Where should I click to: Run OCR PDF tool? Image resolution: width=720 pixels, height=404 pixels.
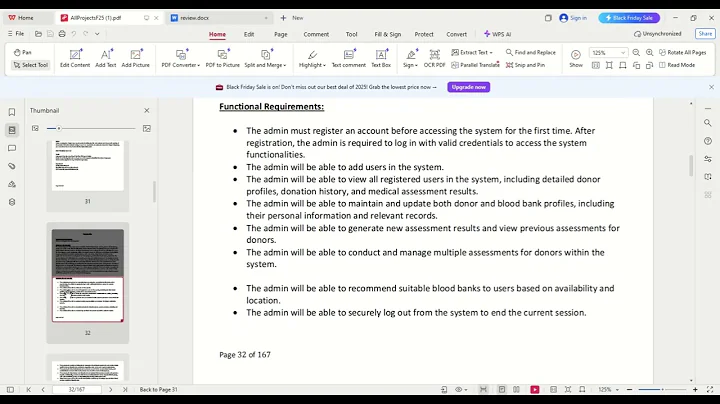[x=434, y=58]
